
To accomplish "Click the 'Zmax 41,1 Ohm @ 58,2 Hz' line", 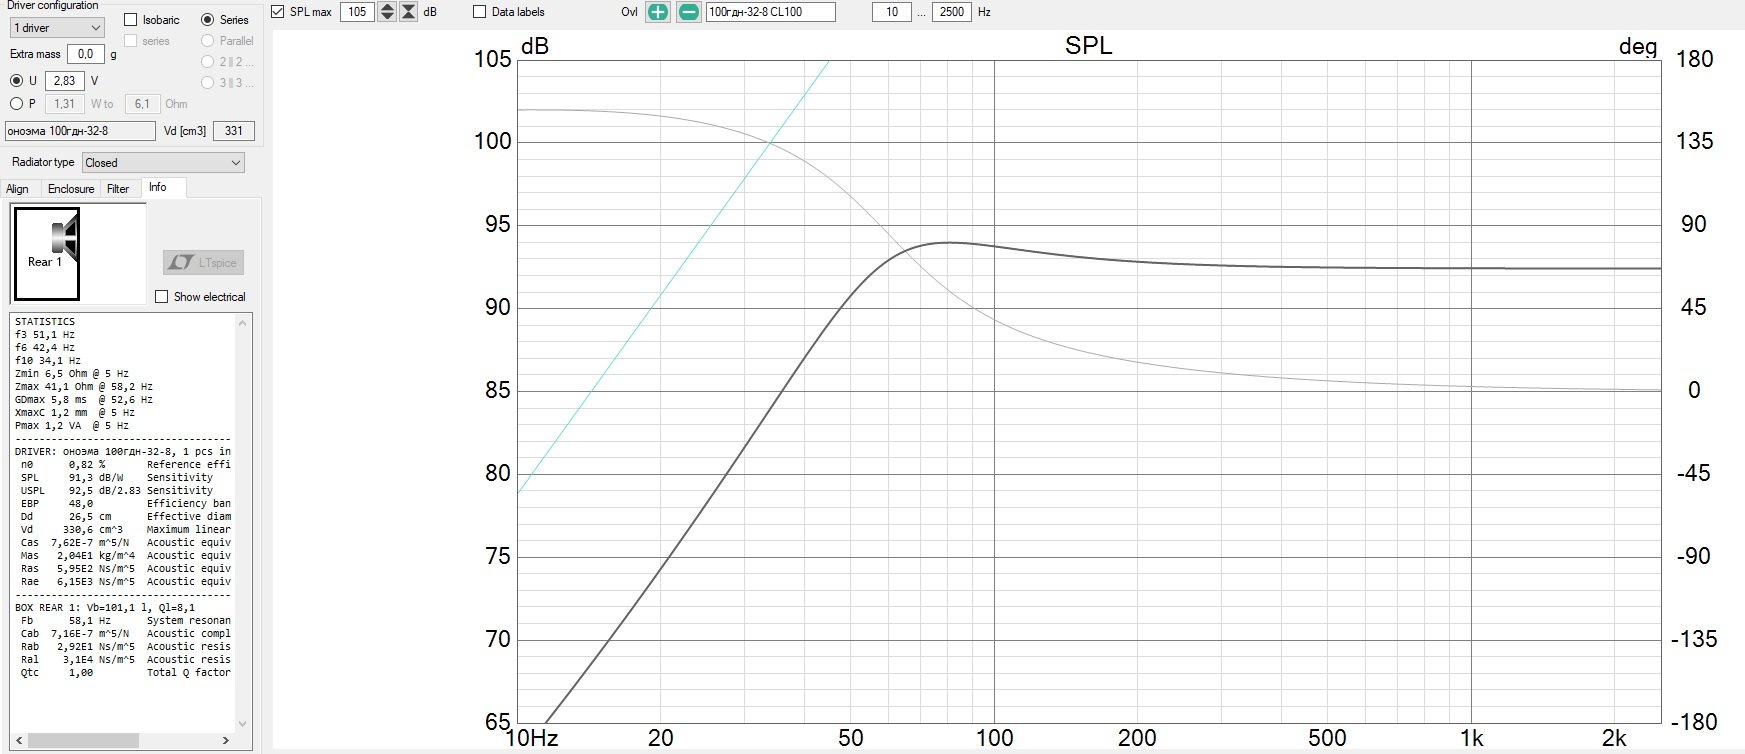I will coord(84,387).
